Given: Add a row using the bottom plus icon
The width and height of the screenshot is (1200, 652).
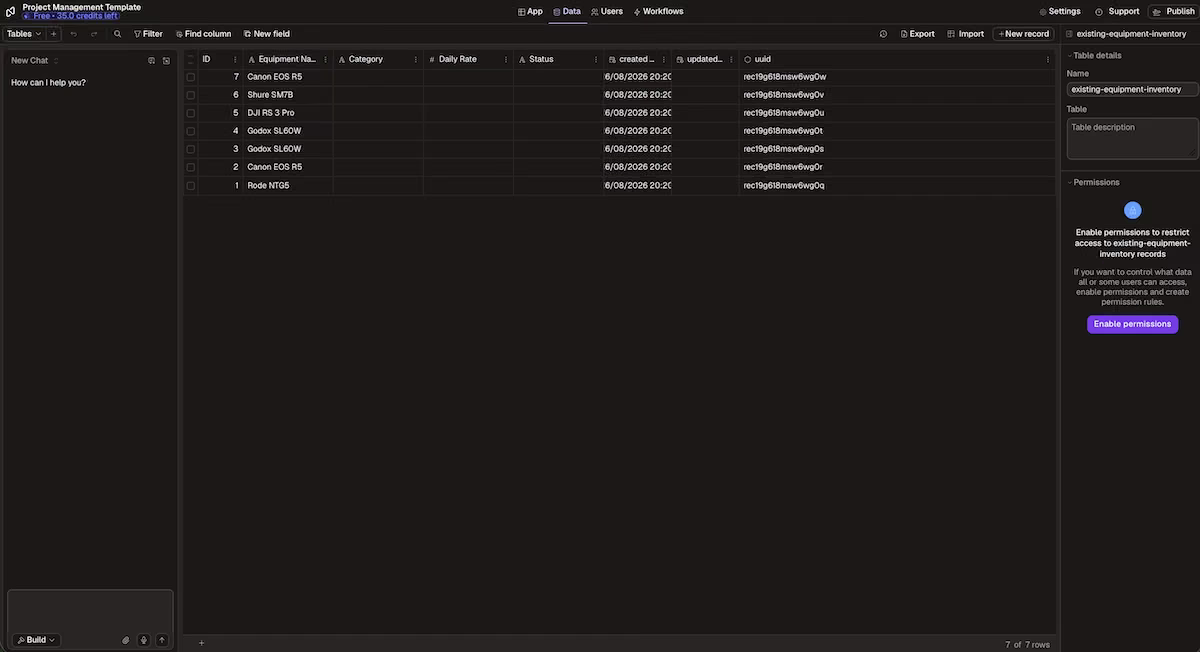Looking at the screenshot, I should coord(201,644).
